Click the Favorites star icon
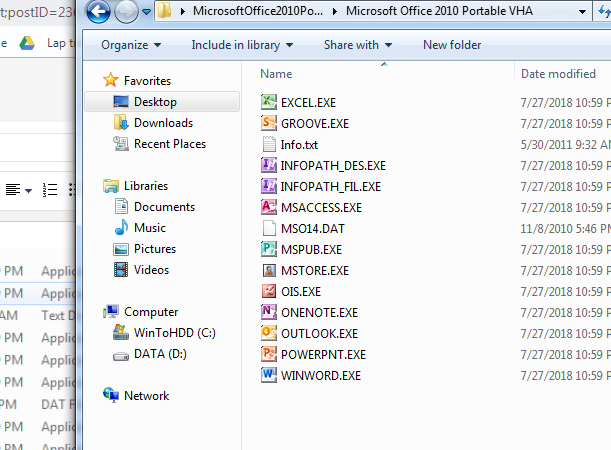This screenshot has width=611, height=450. 111,80
